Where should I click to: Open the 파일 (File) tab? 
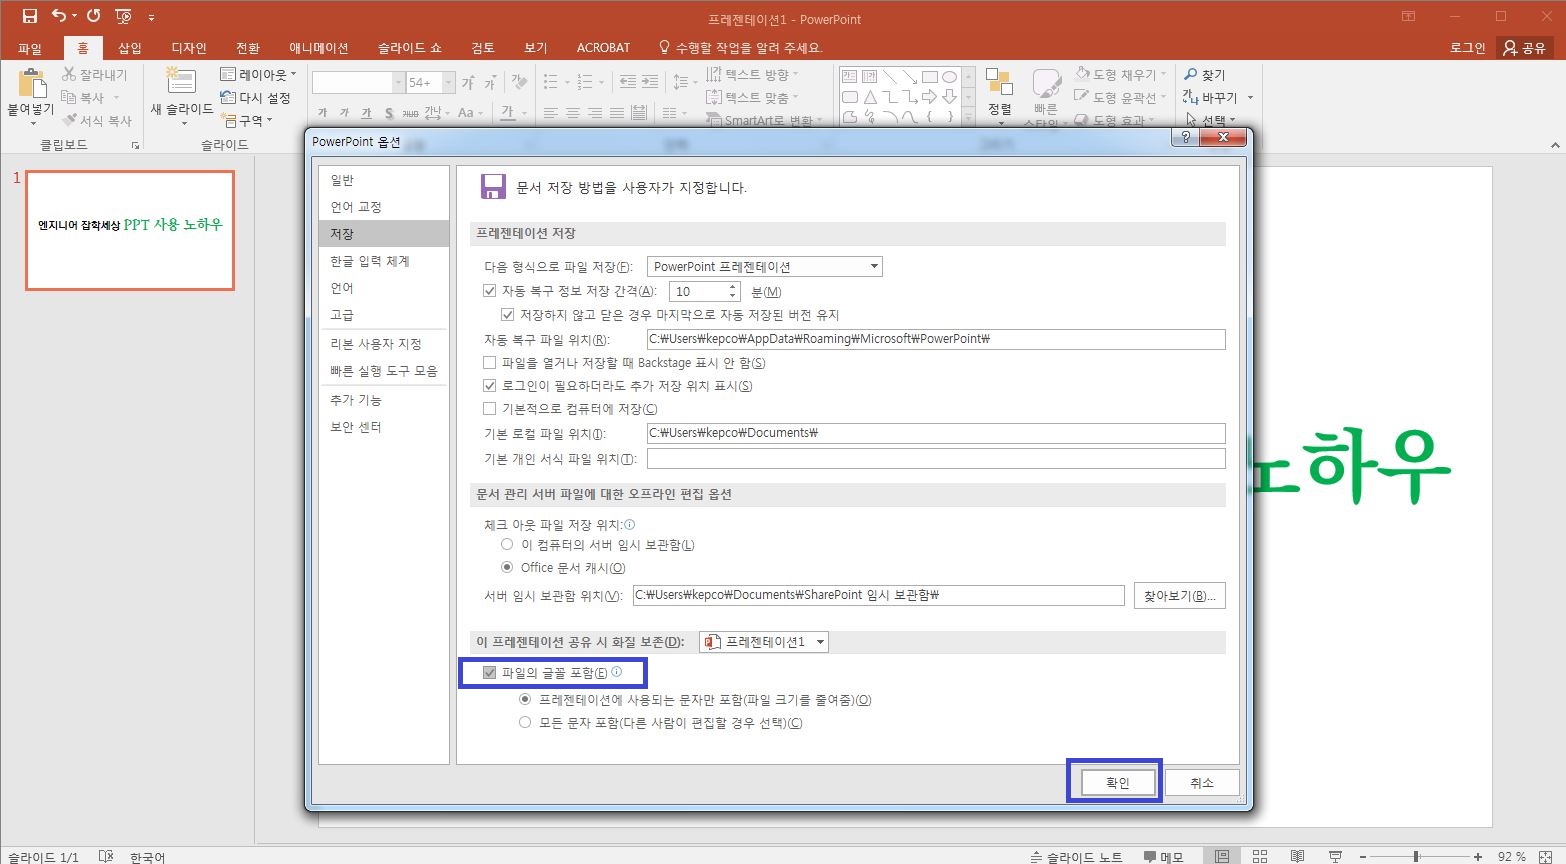(x=30, y=48)
